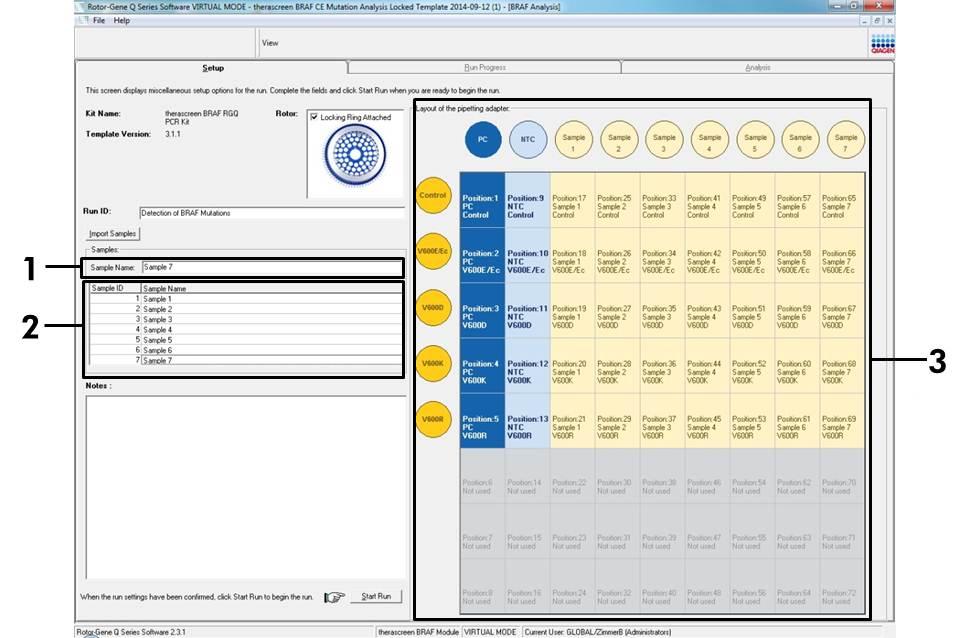Open the View toolbar option
This screenshot has height=638, width=968.
[270, 43]
